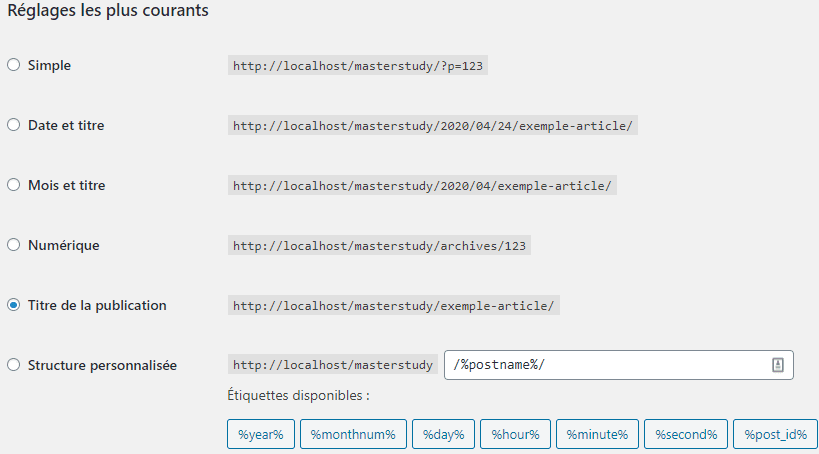Click the %minute% tag button
Screen dimensions: 819x454
[597, 434]
